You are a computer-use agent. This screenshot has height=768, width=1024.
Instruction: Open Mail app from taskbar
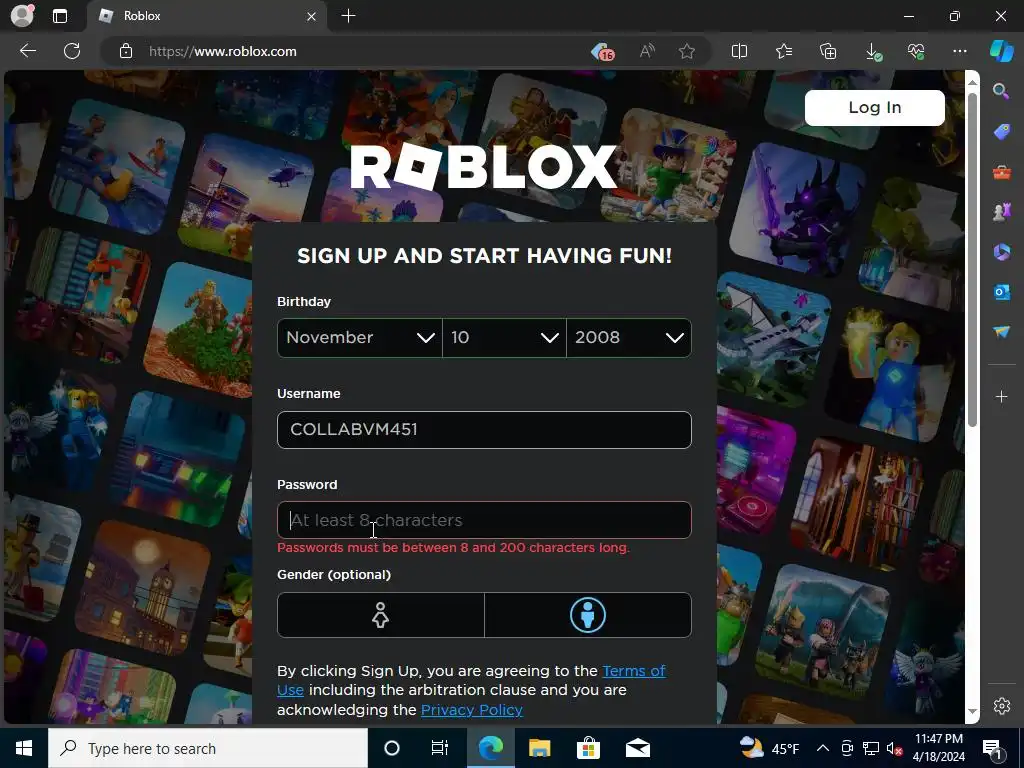[637, 748]
